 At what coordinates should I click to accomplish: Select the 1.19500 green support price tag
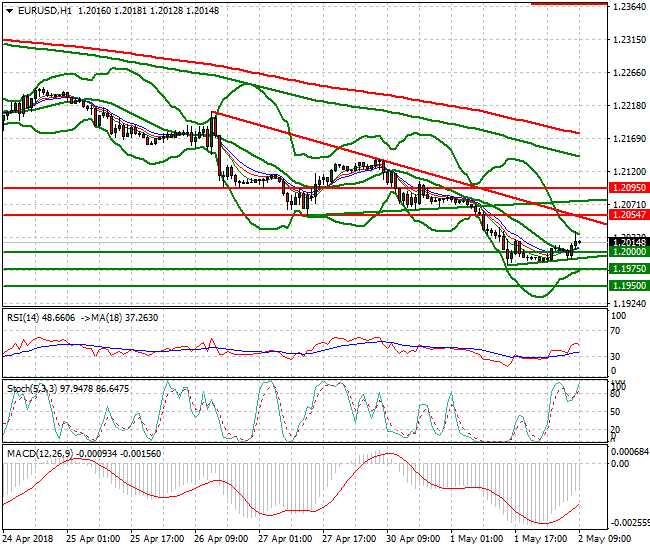pos(628,285)
